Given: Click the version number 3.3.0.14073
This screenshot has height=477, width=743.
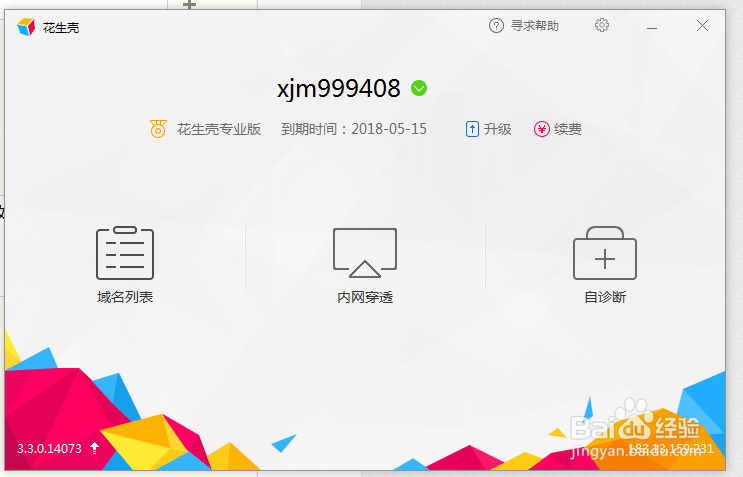Looking at the screenshot, I should [49, 448].
